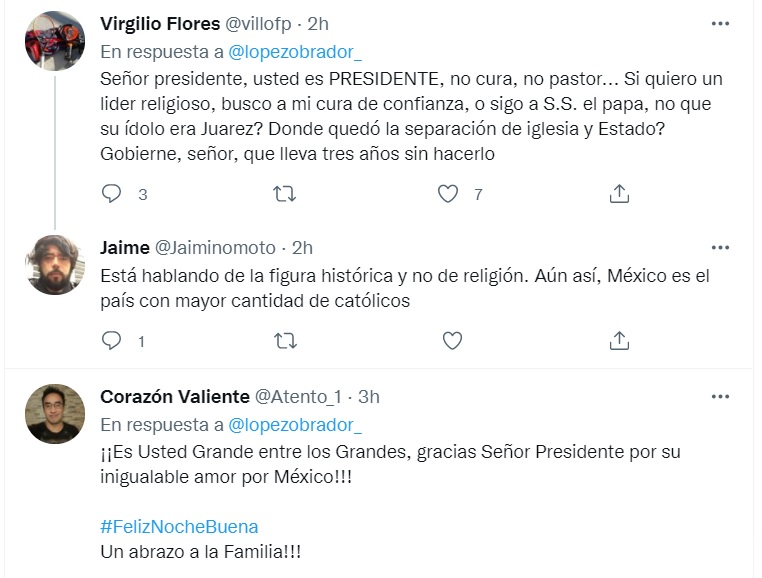The height and width of the screenshot is (578, 762).
Task: Share Virgilio Flores's tweet
Action: point(619,194)
